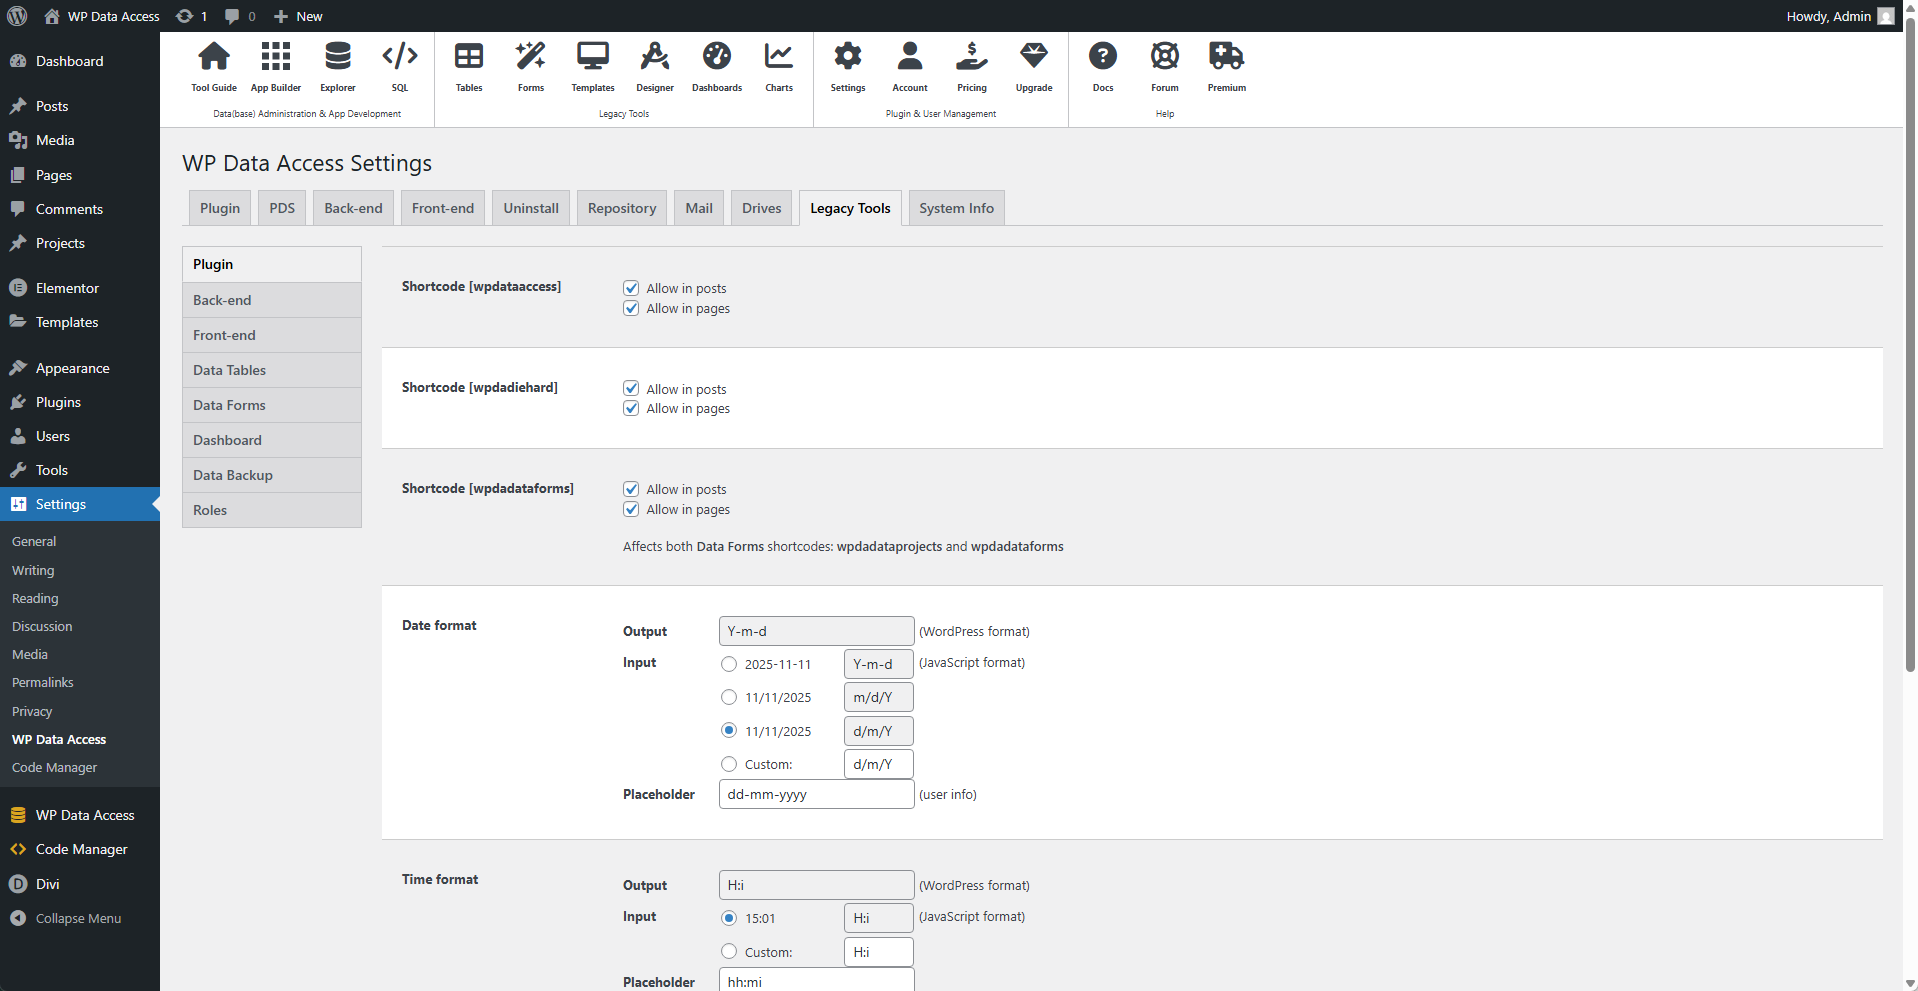This screenshot has width=1918, height=991.
Task: Collapse the WordPress admin menu
Action: click(x=77, y=918)
